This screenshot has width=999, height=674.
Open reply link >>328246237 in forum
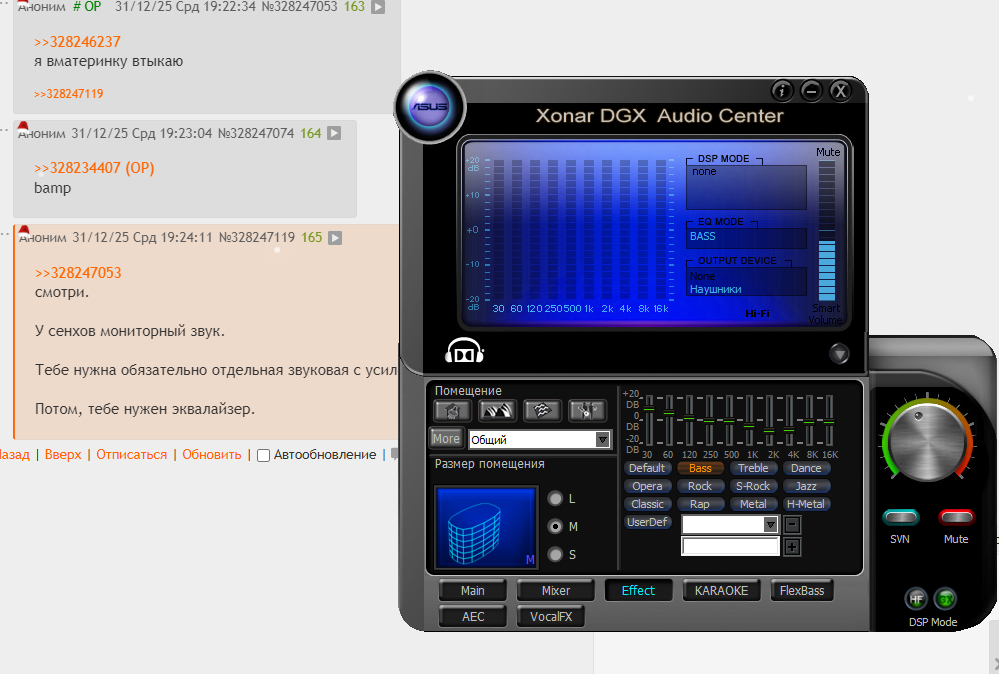pyautogui.click(x=77, y=41)
